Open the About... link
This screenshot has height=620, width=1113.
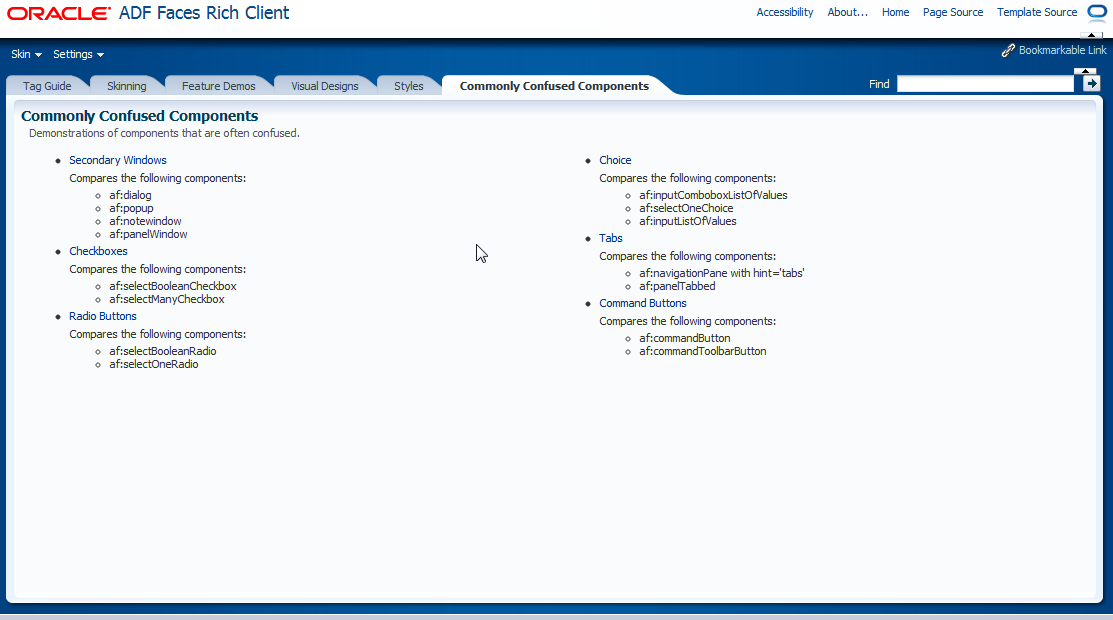tap(848, 12)
